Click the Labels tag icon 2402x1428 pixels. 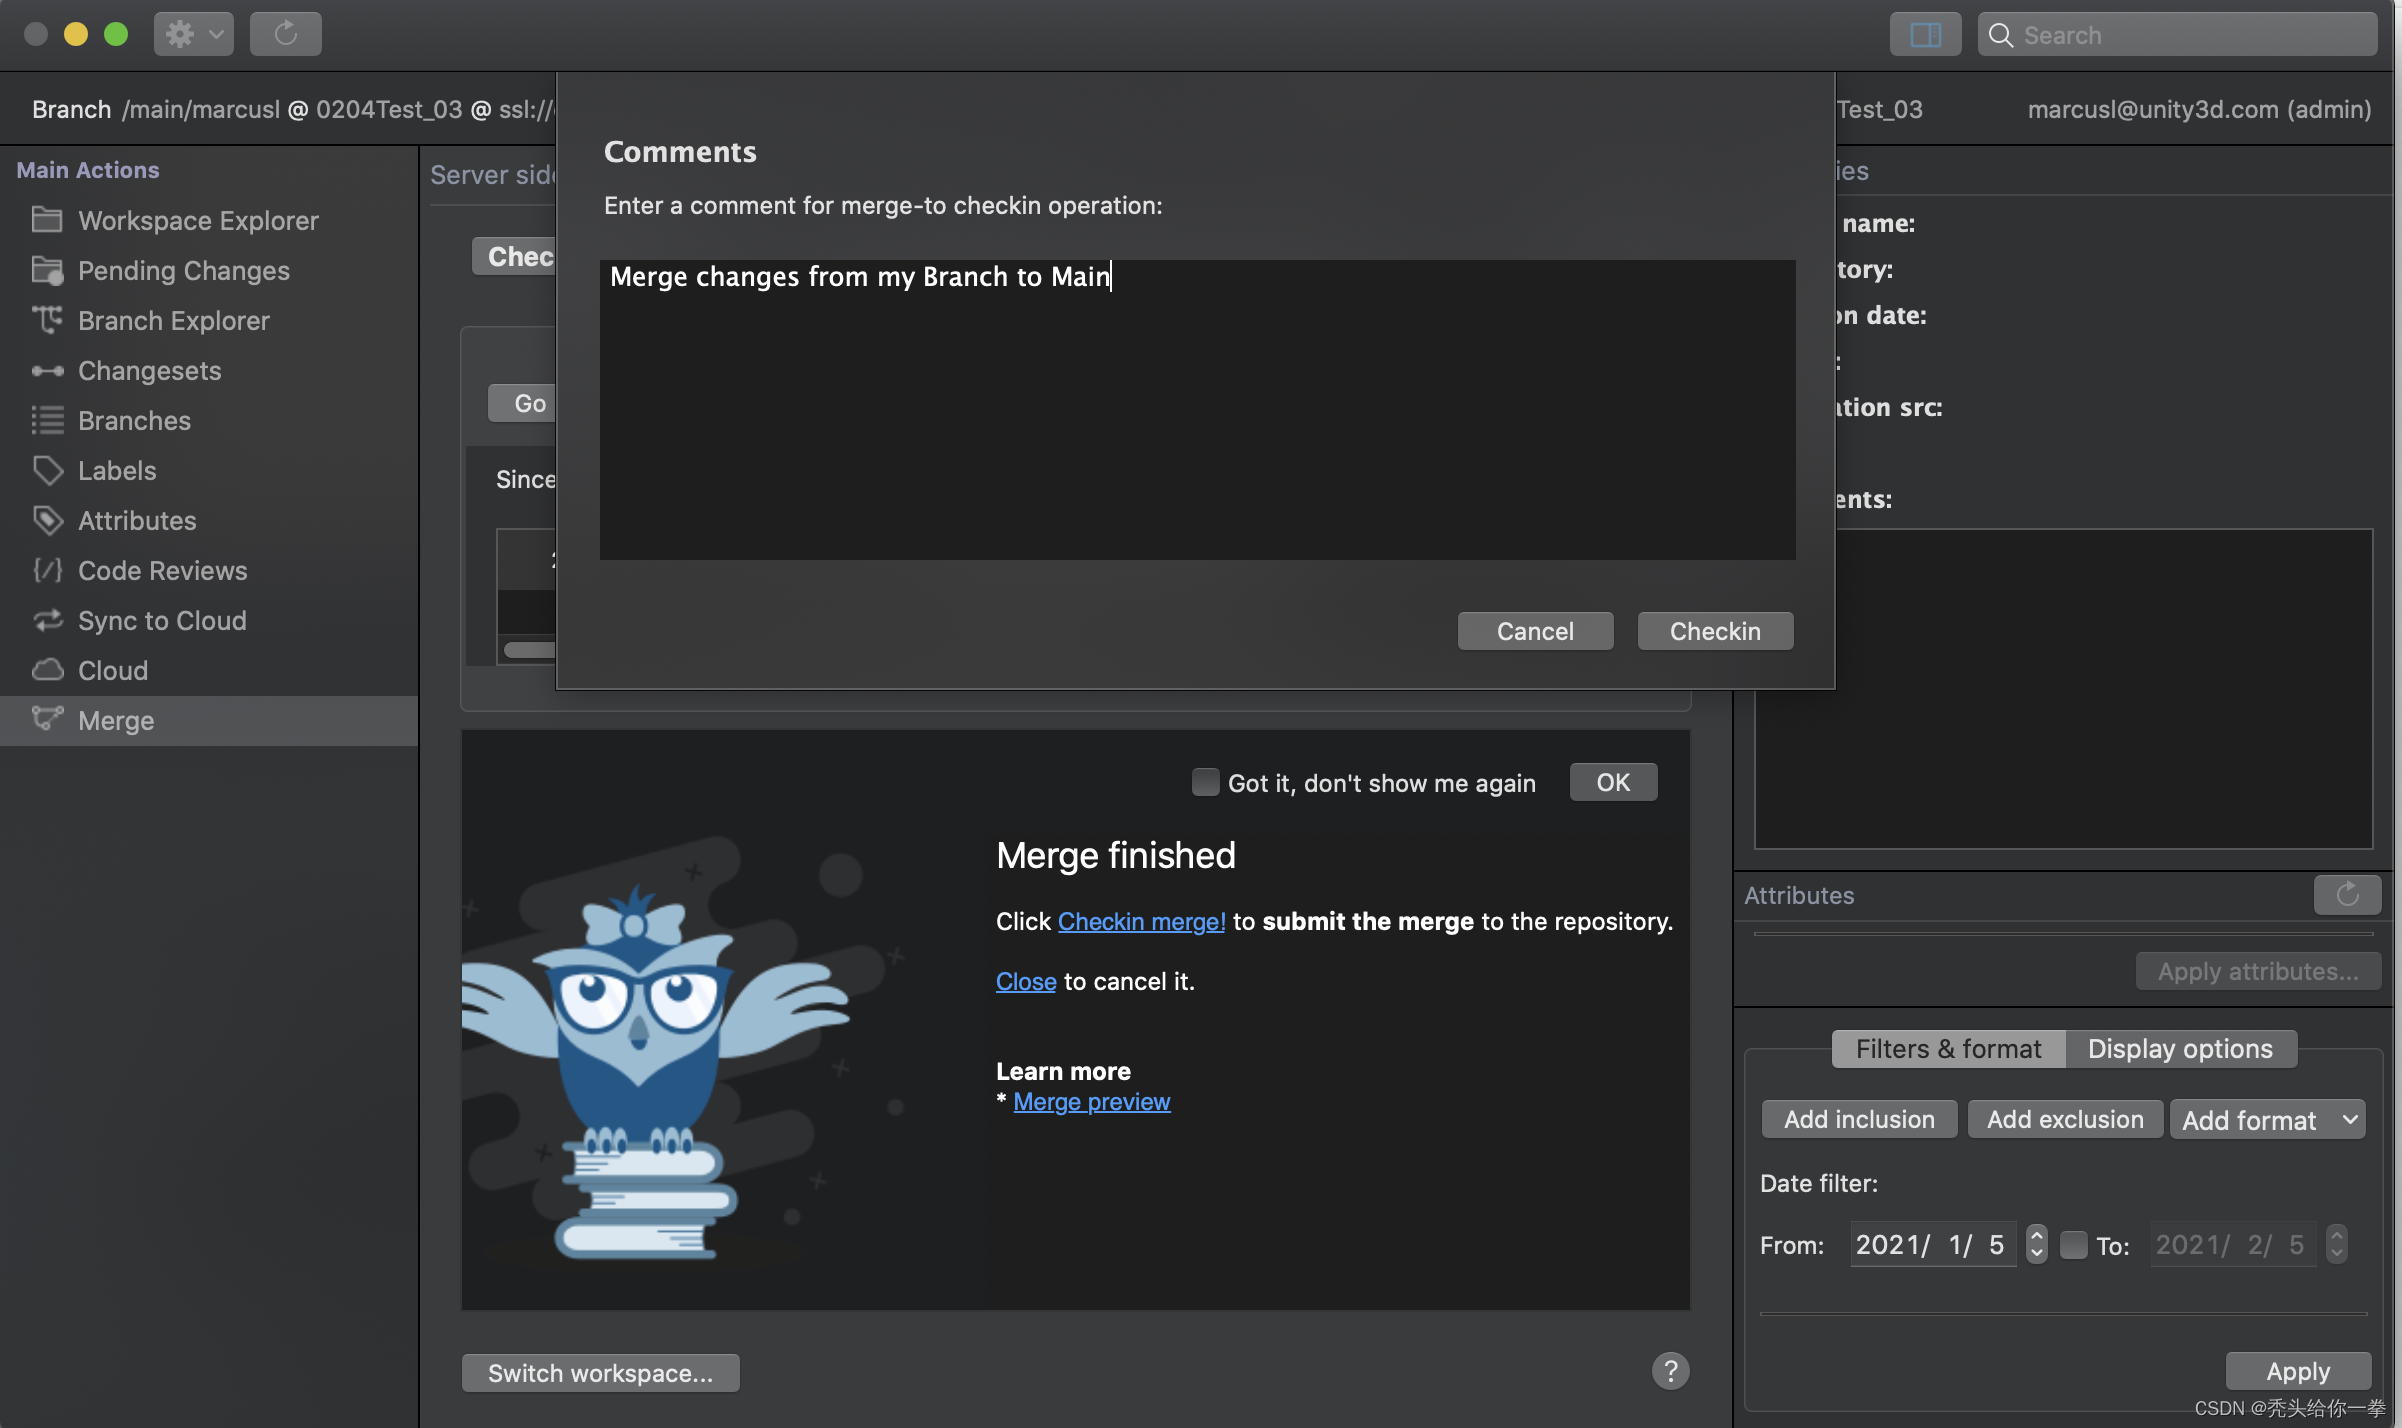point(46,470)
